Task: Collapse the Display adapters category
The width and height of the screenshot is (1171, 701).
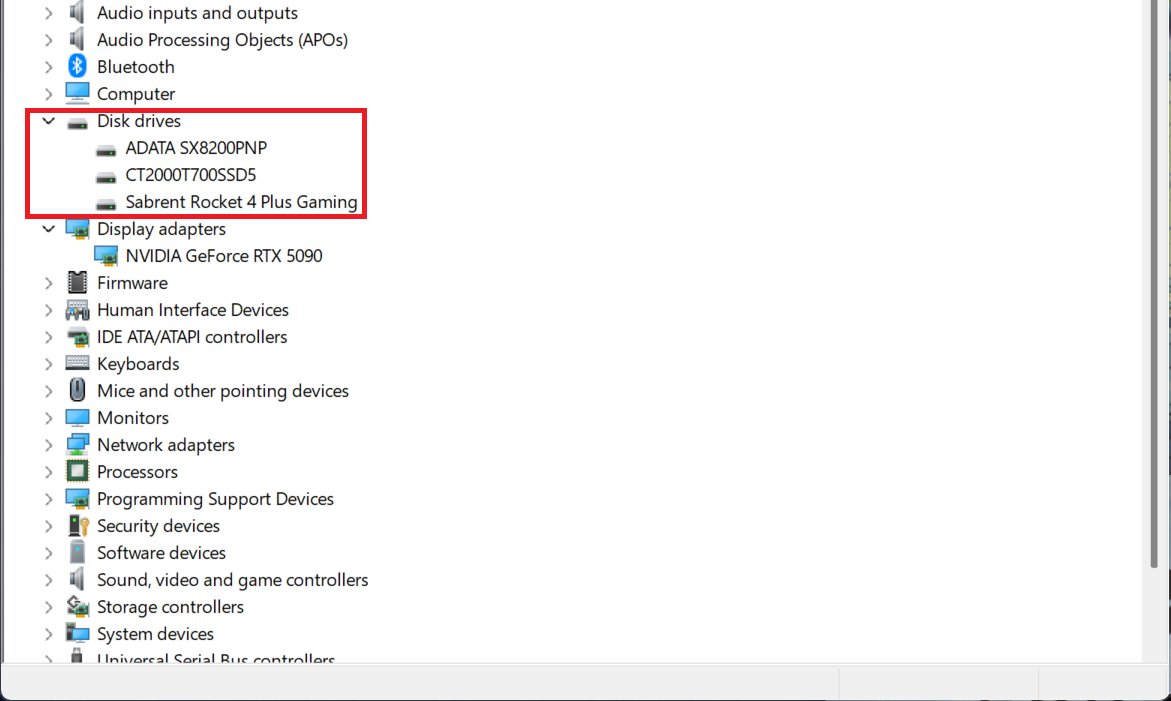Action: pyautogui.click(x=49, y=228)
